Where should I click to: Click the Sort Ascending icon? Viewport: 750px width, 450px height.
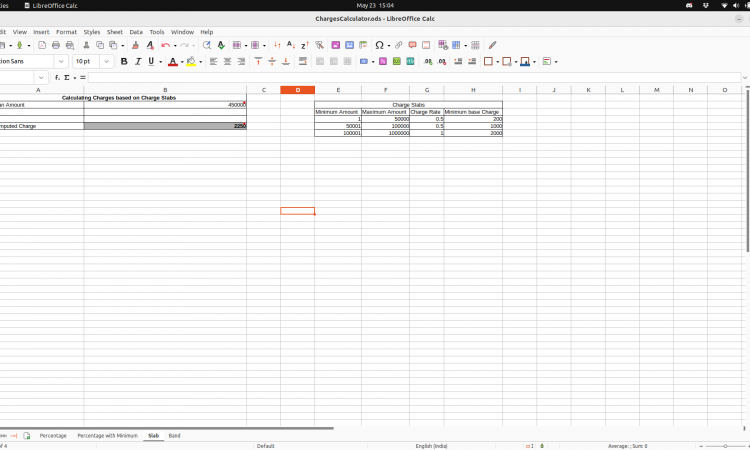pos(290,45)
